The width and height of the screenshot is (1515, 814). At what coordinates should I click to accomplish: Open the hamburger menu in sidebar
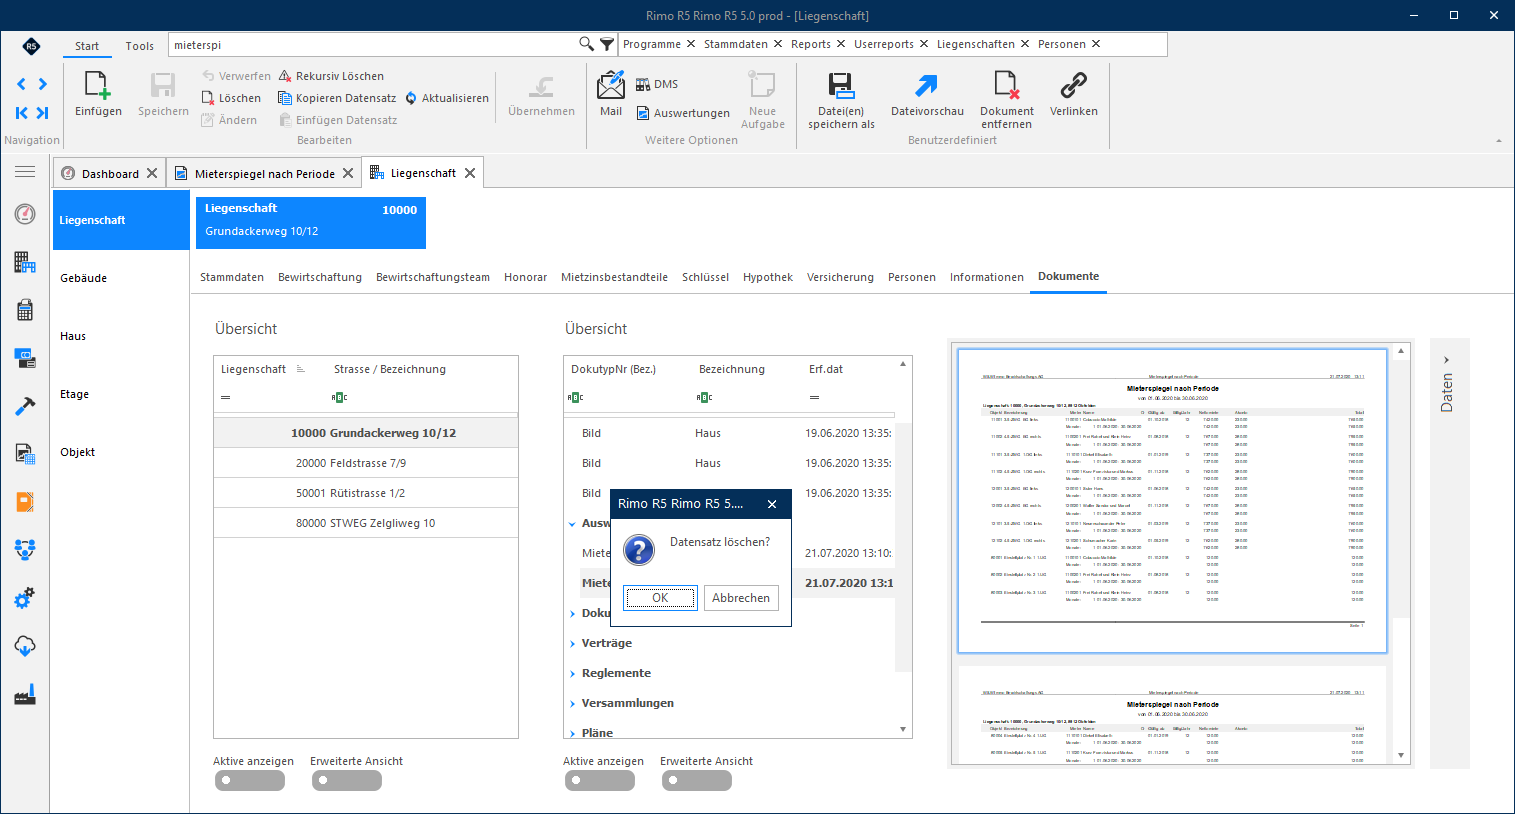[25, 172]
